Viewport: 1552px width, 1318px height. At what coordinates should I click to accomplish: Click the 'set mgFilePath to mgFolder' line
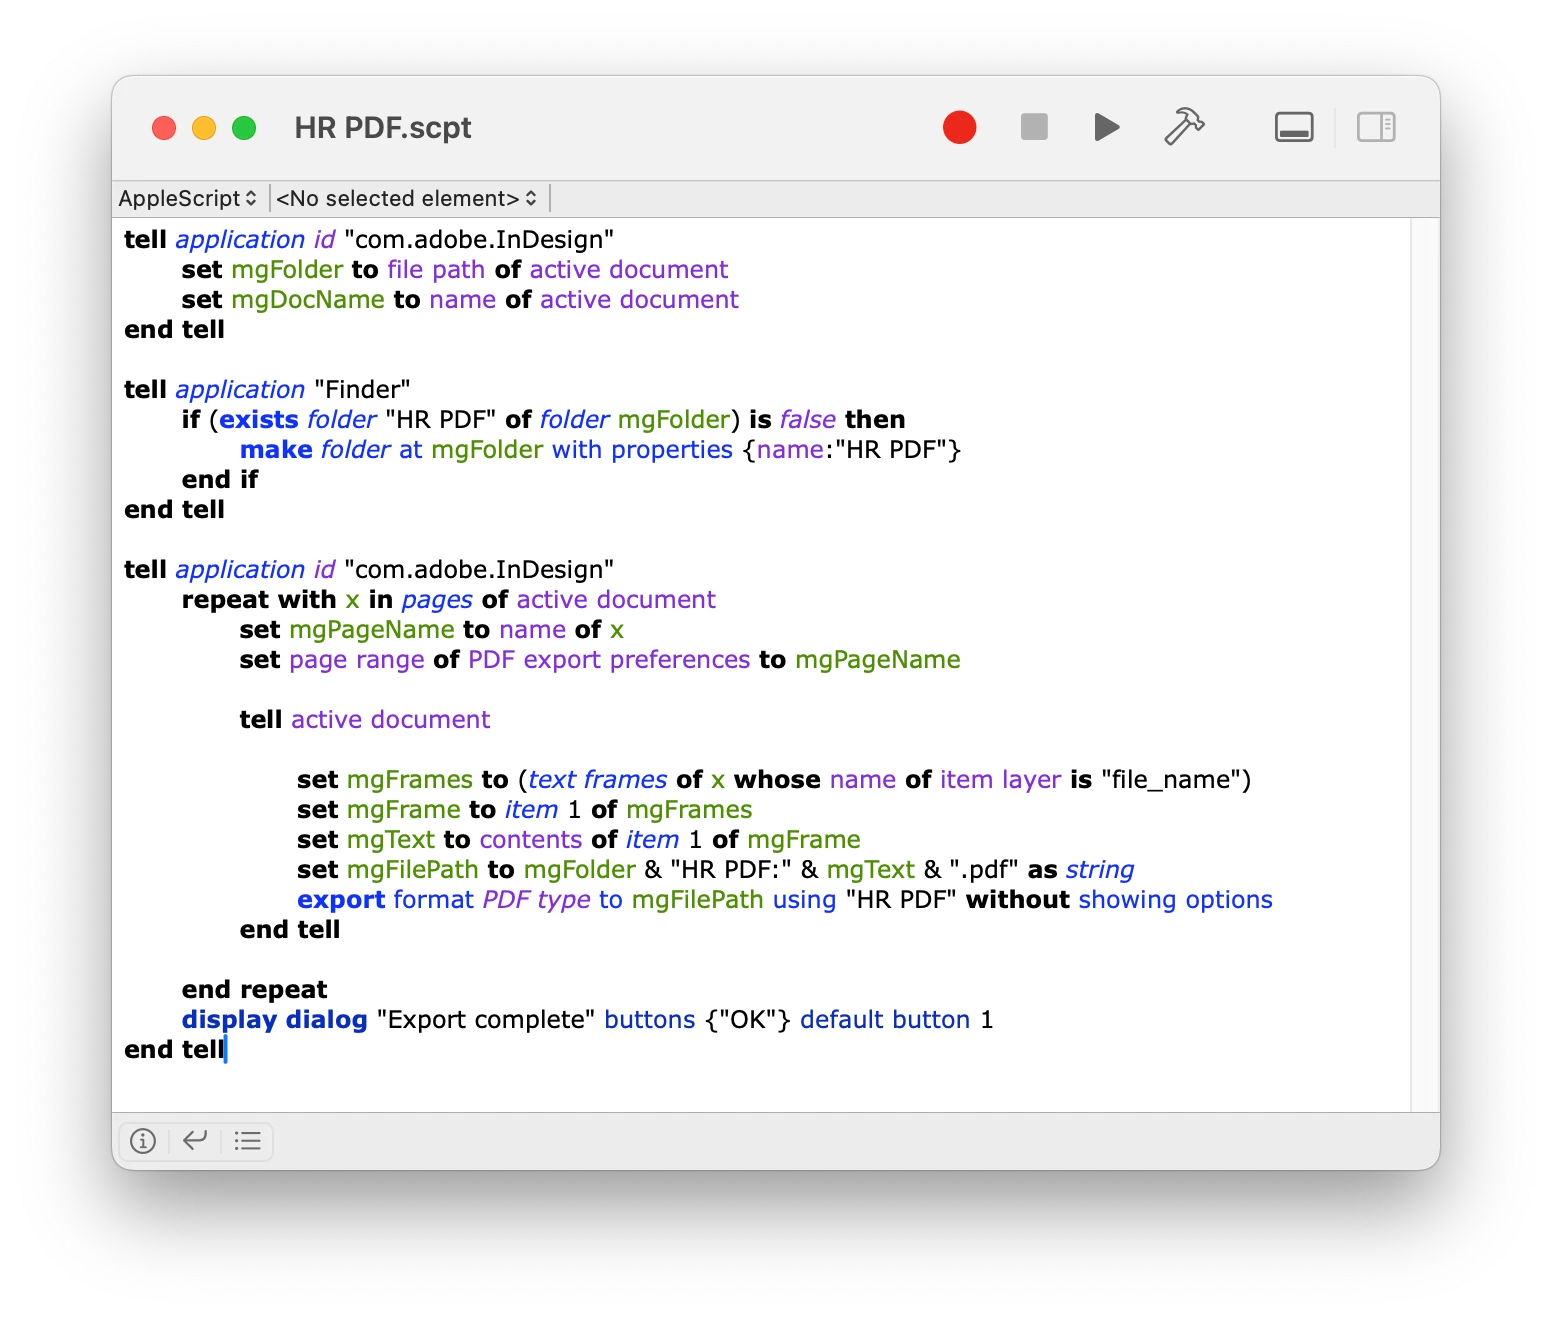coord(716,870)
